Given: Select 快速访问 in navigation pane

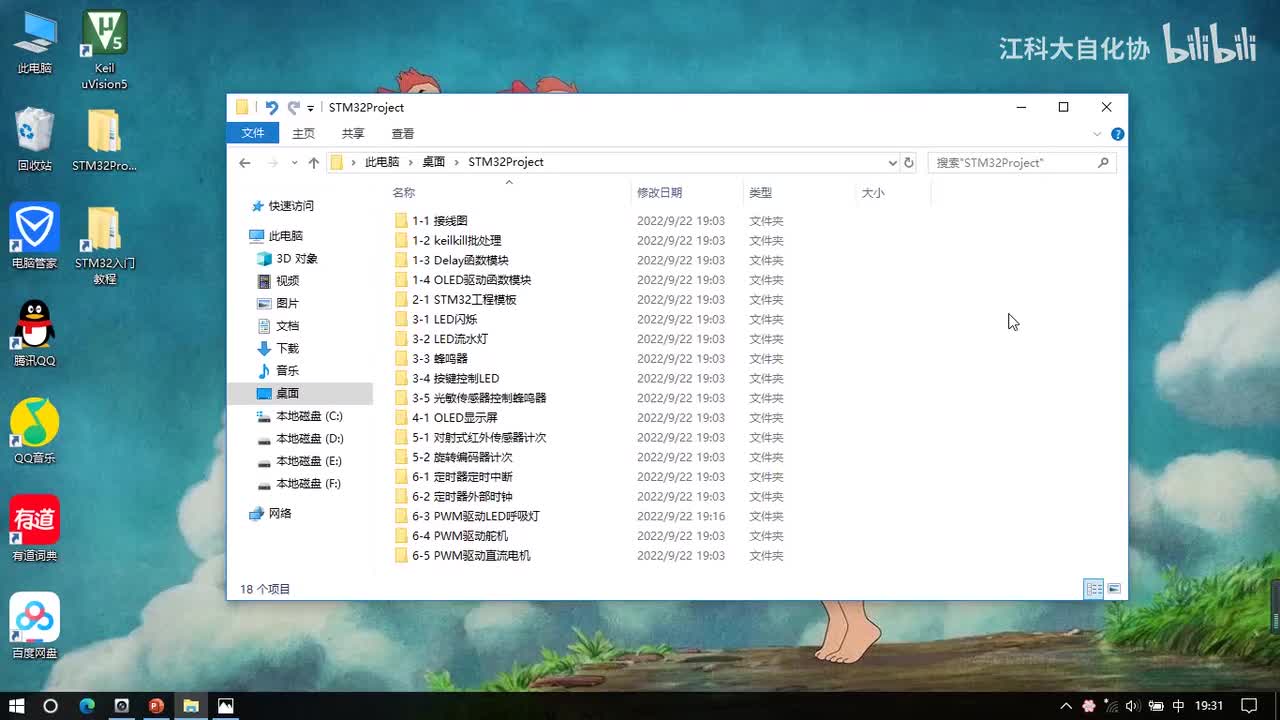Looking at the screenshot, I should click(x=291, y=206).
